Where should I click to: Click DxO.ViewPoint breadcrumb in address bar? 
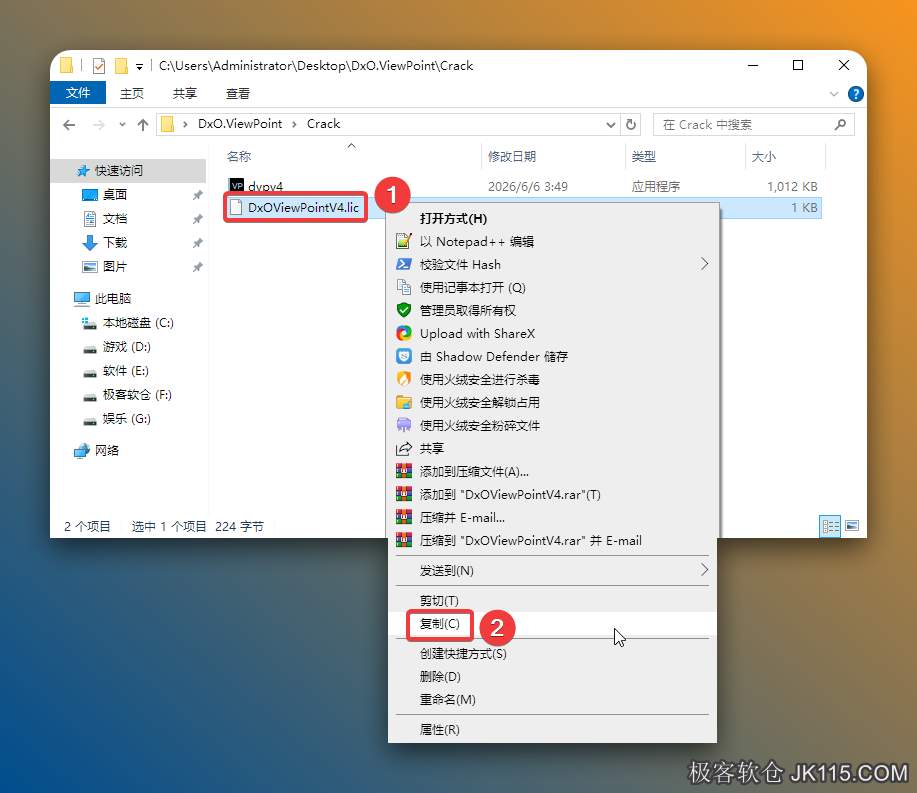240,124
